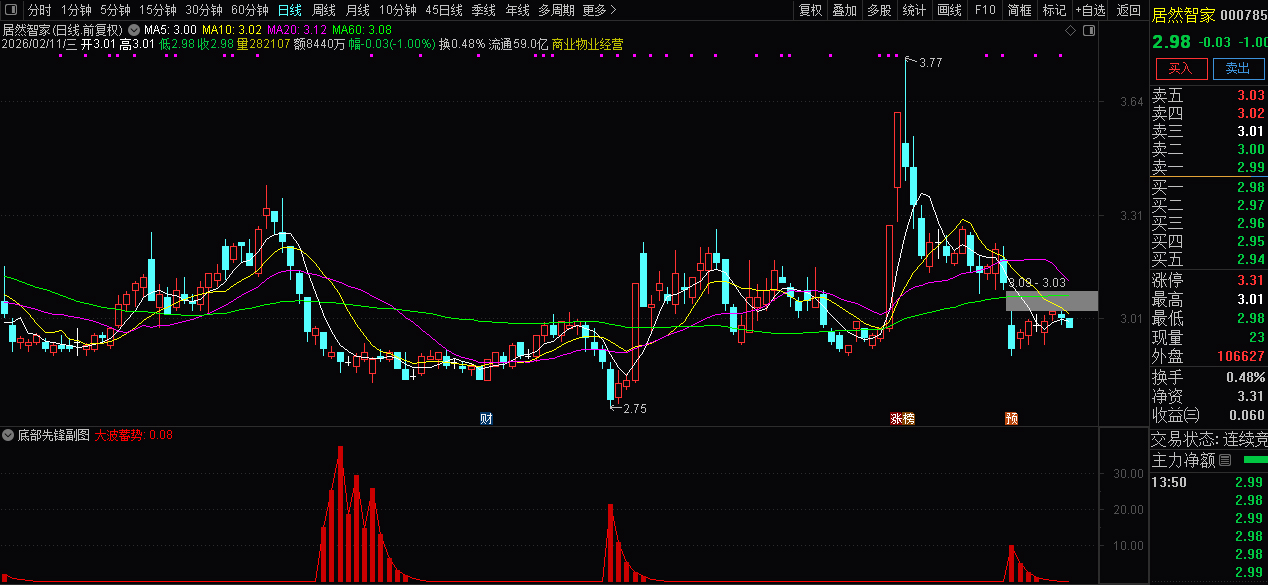Switch to 30分钟 chart period
1268x585 pixels.
click(204, 10)
